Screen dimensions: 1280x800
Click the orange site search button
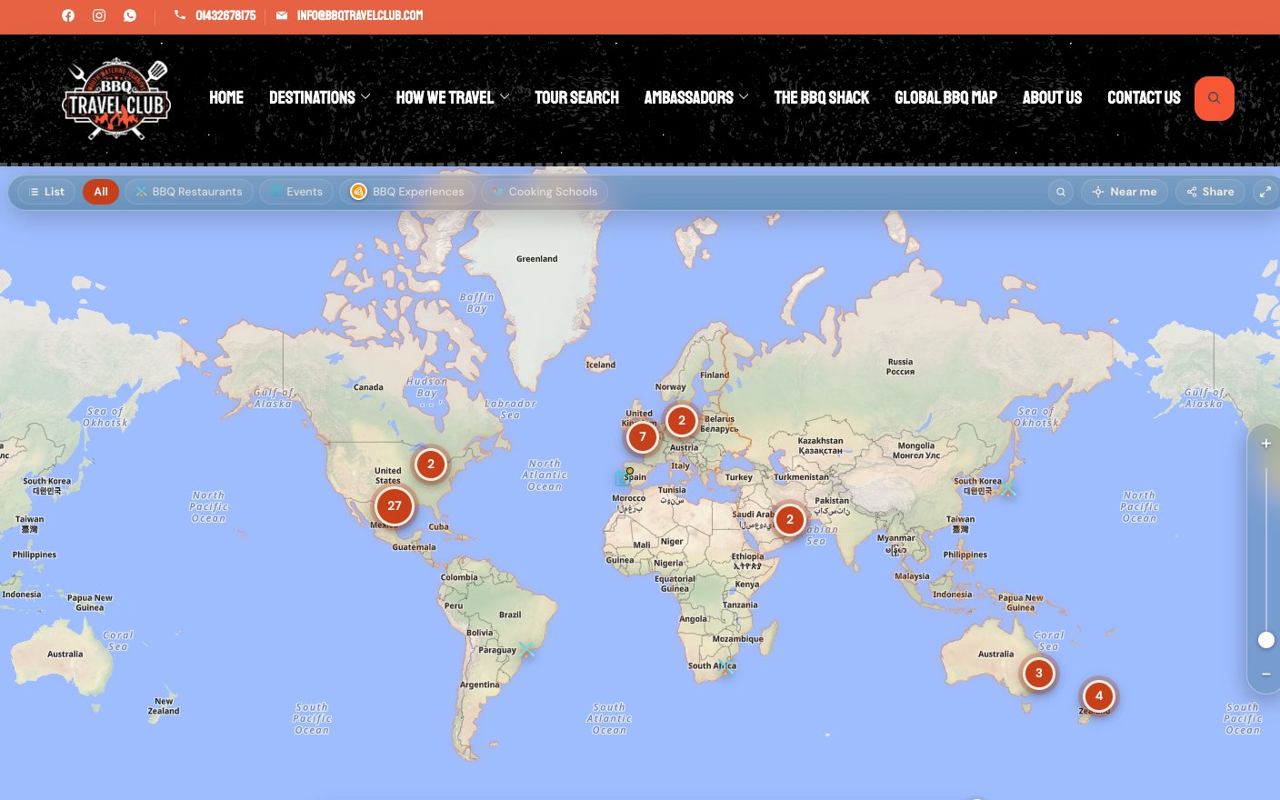pyautogui.click(x=1214, y=98)
